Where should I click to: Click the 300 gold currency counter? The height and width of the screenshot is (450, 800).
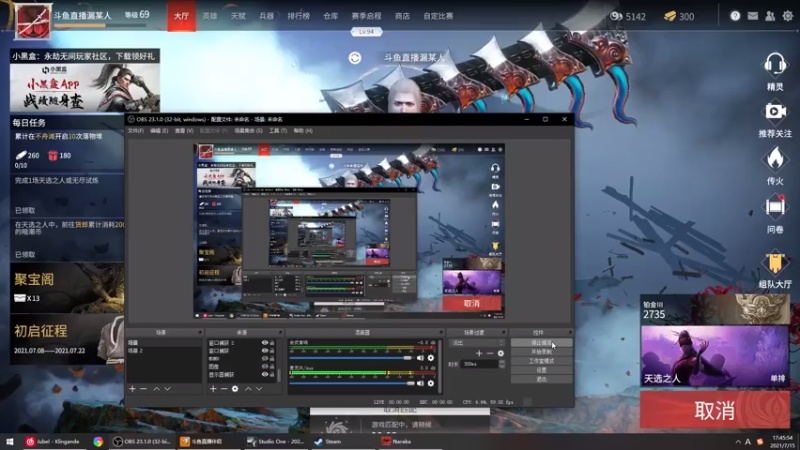tap(679, 16)
